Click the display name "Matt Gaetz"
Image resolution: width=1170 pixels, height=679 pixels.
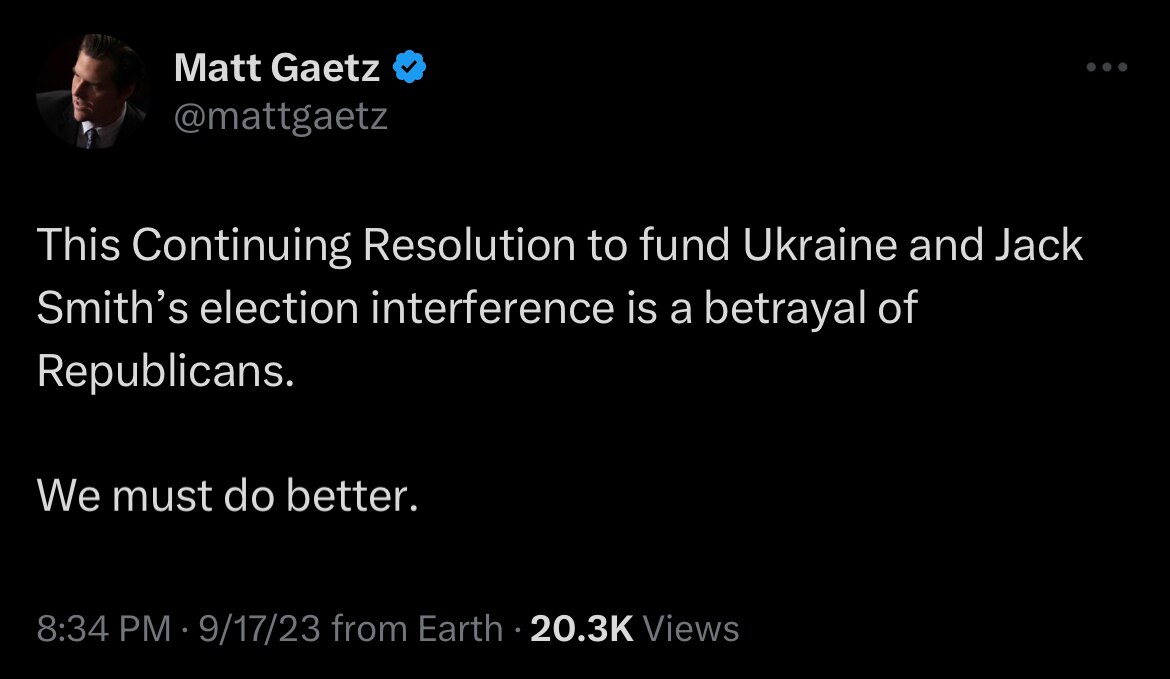277,68
